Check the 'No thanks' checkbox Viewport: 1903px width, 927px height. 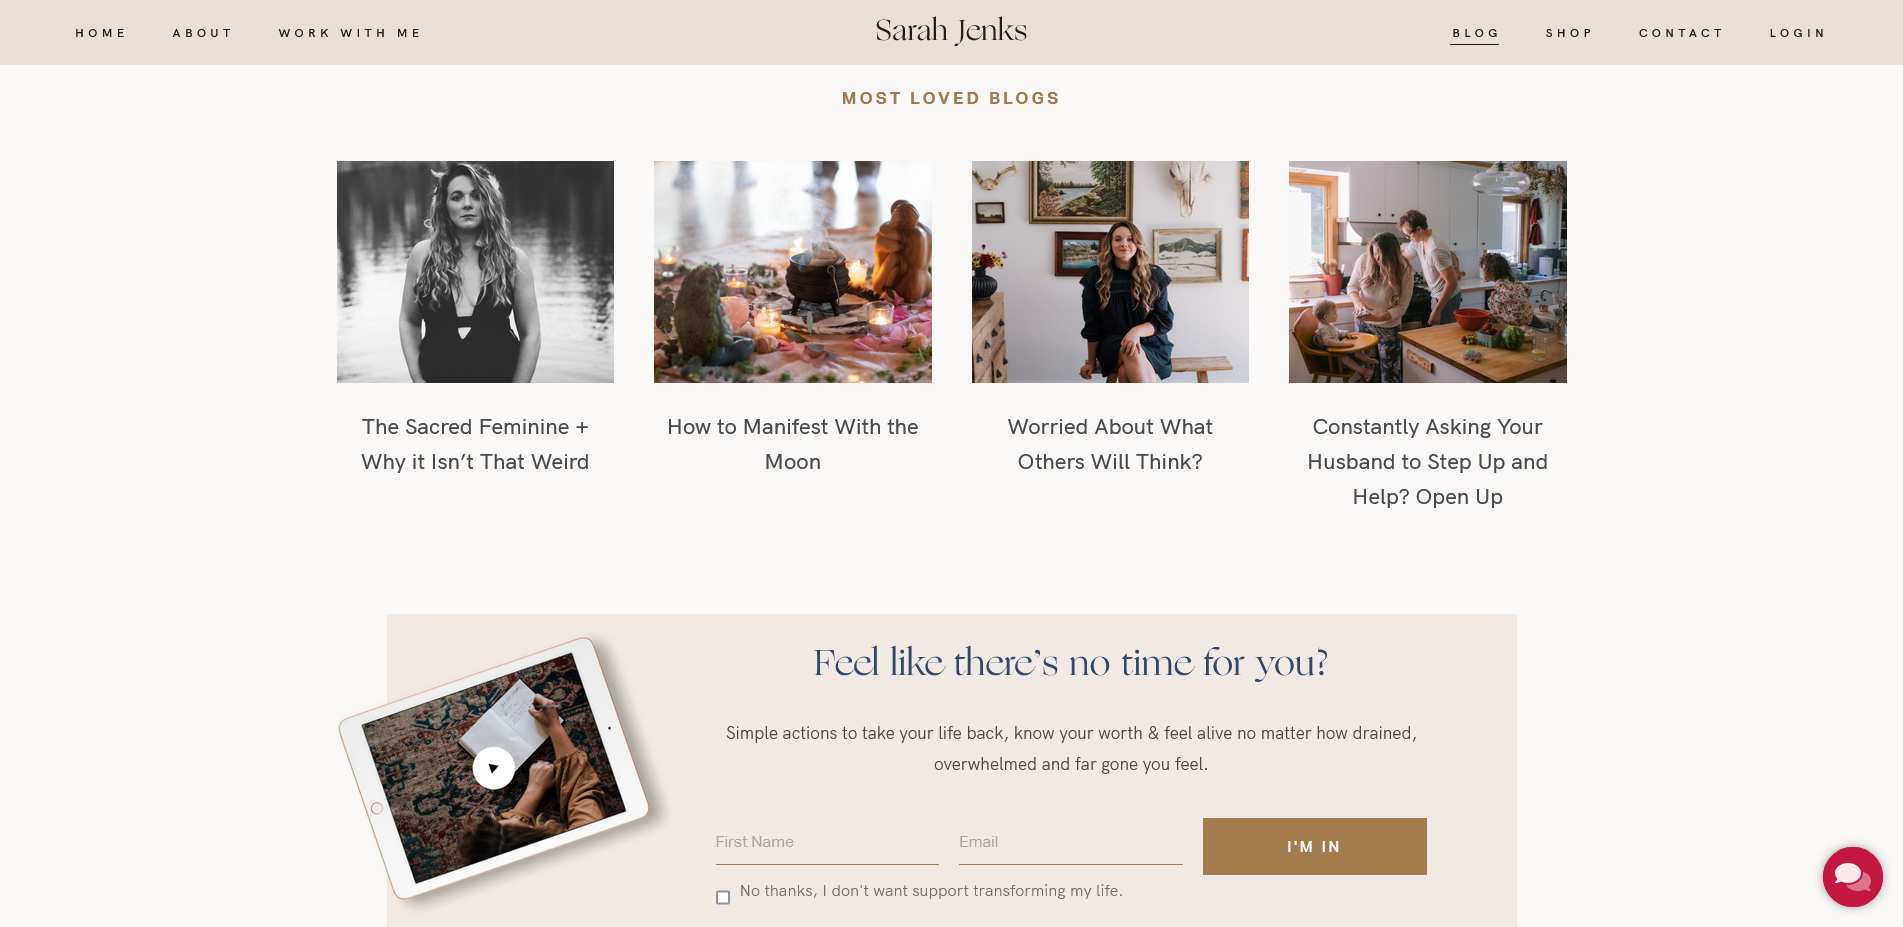click(x=723, y=897)
